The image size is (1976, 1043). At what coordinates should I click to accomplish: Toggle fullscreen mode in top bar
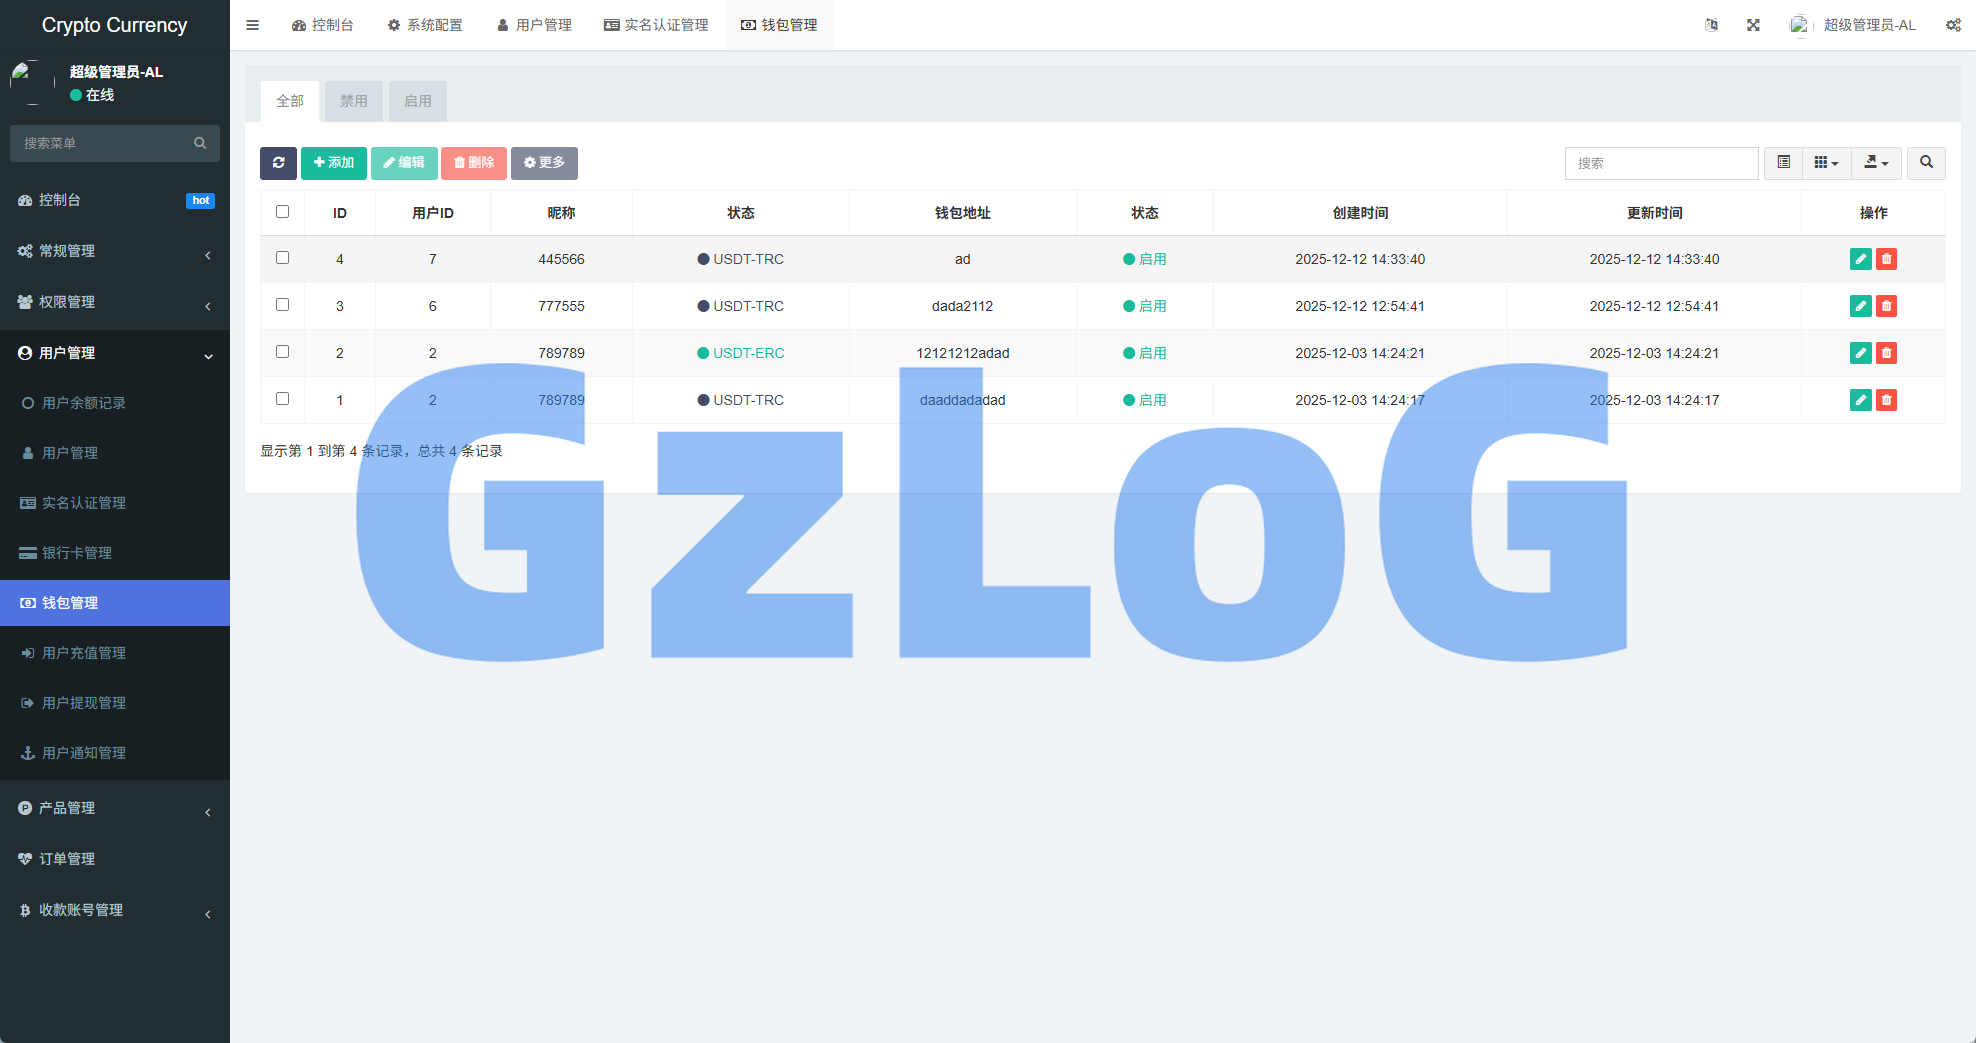point(1753,24)
